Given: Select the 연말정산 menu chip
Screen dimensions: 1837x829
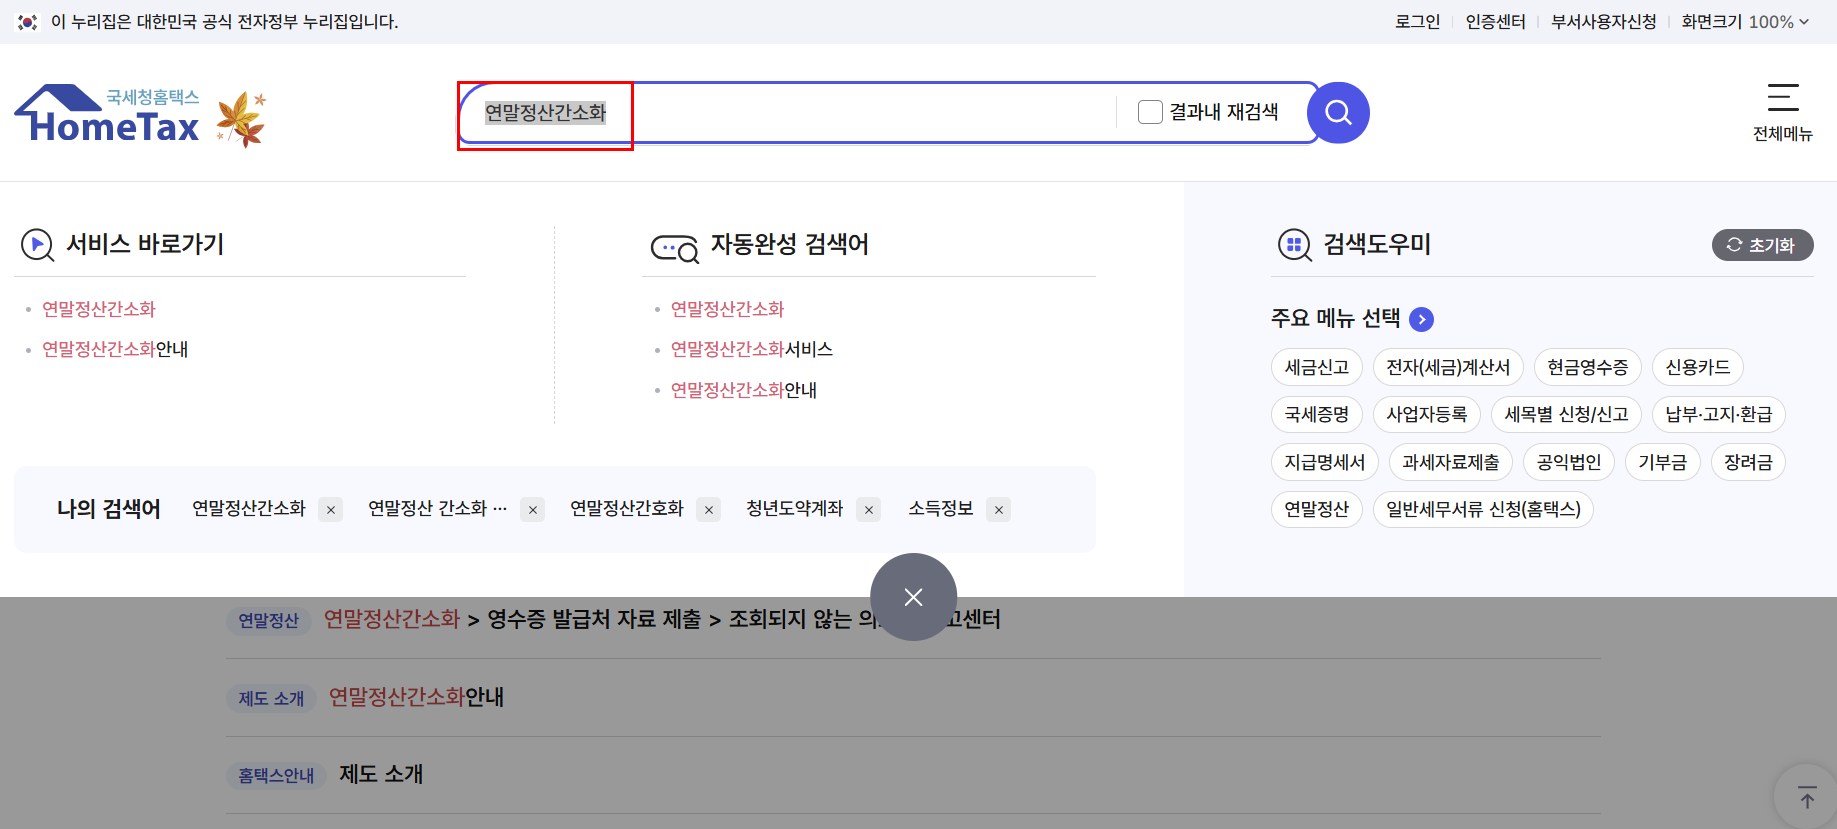Looking at the screenshot, I should (x=1316, y=509).
